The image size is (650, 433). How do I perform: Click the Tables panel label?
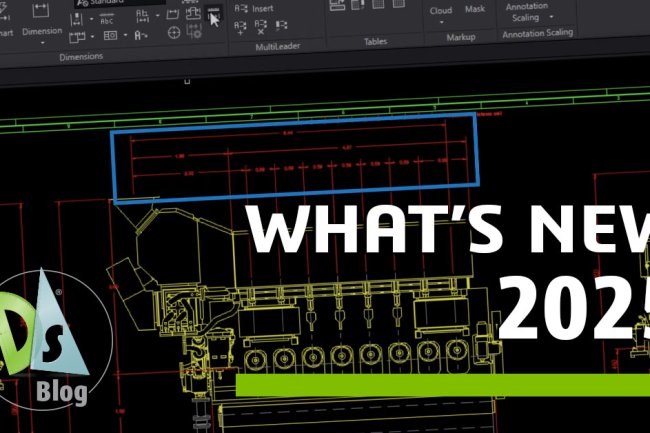(376, 42)
